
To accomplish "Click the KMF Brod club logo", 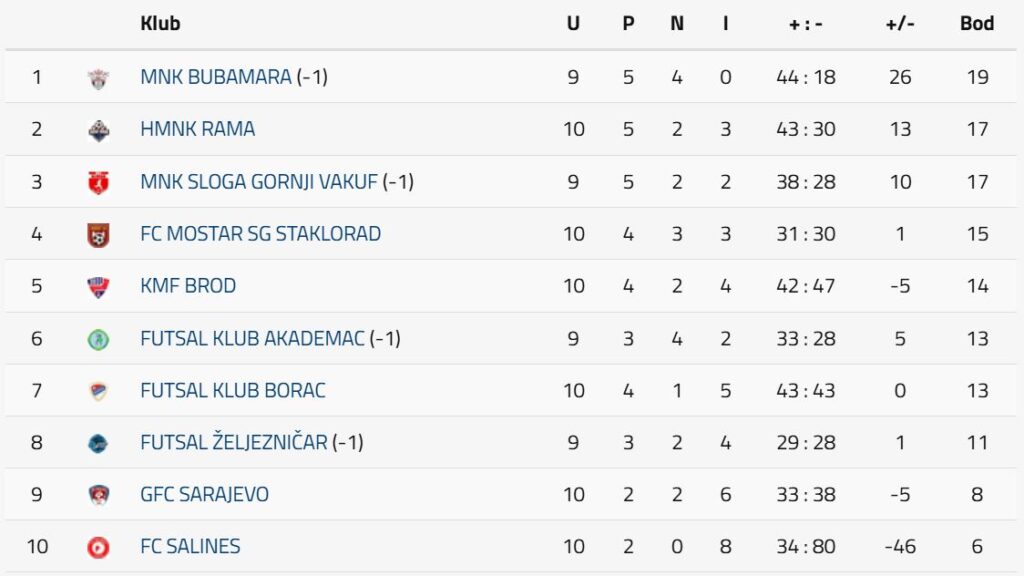I will tap(98, 287).
